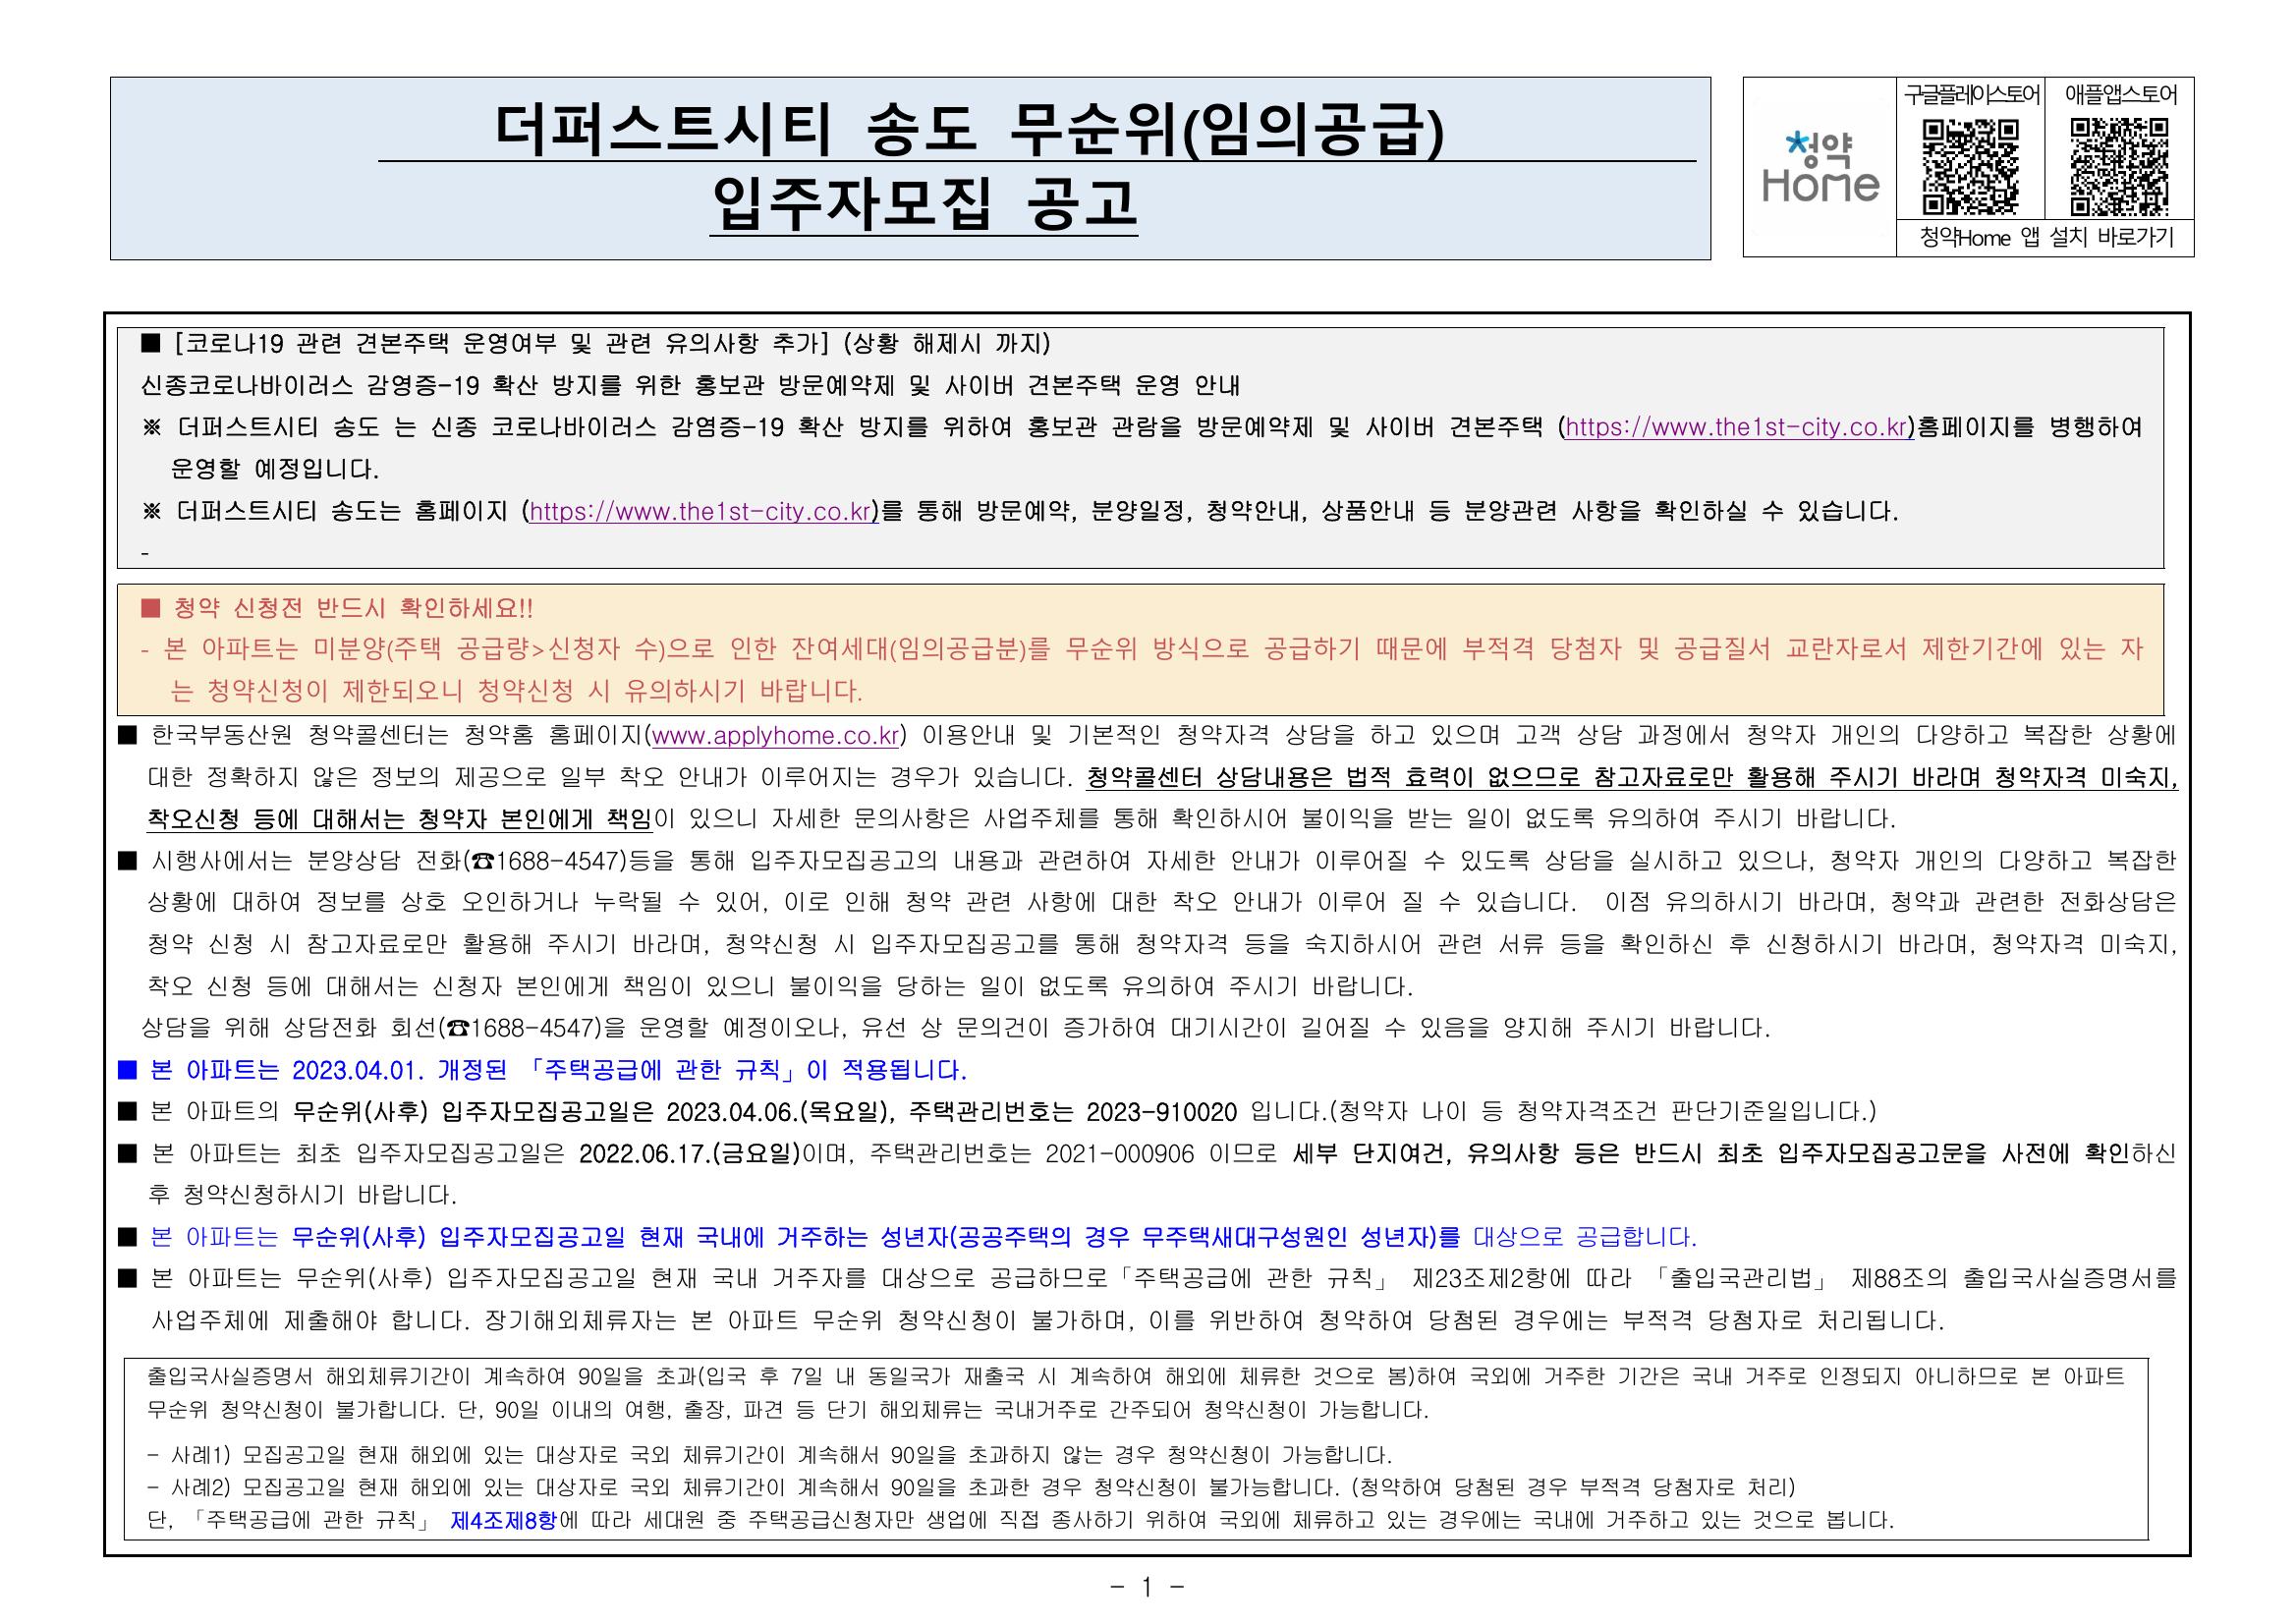Click the date 2023.04.06.(목요일)
Viewport: 2296px width, 1624px height.
pyautogui.click(x=779, y=1112)
